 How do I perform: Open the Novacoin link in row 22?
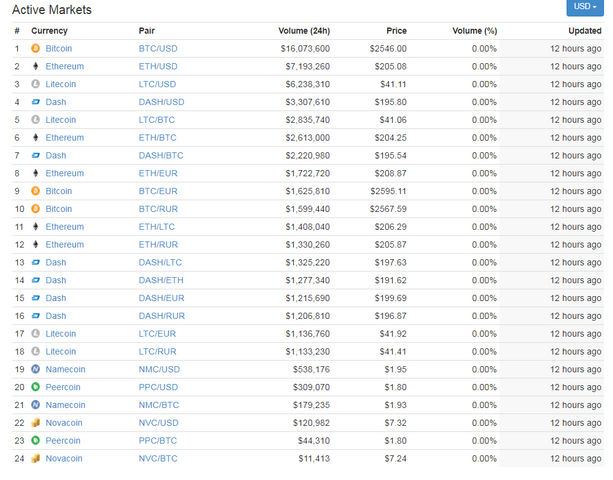[64, 423]
